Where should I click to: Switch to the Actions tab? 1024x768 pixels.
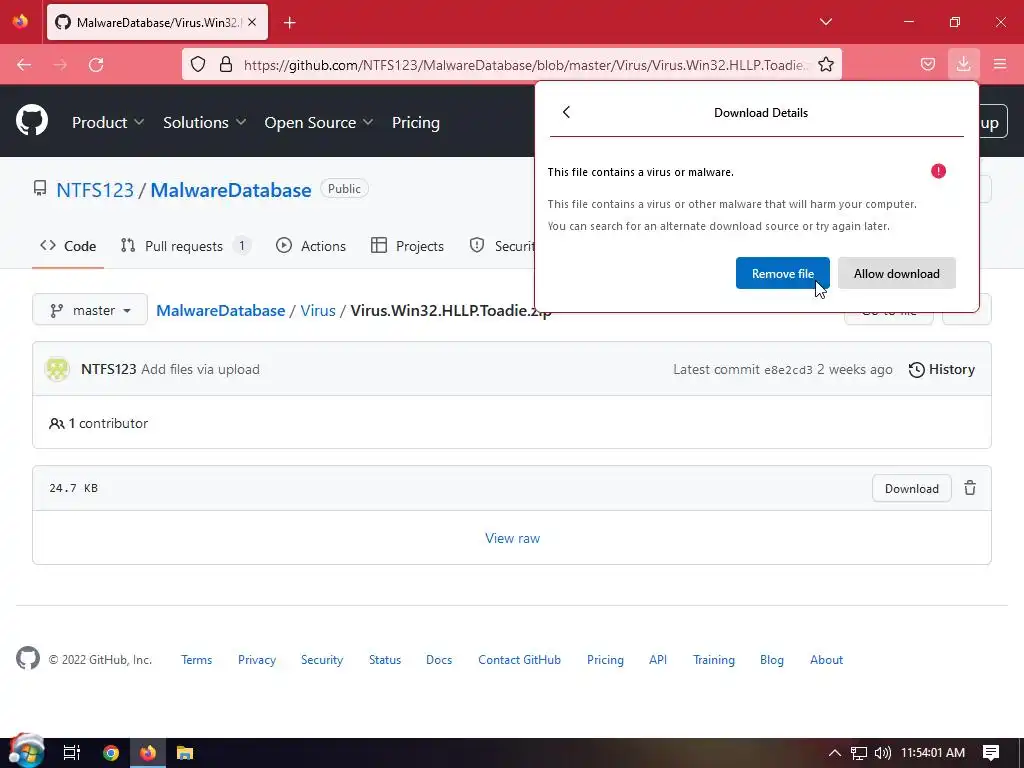tap(311, 246)
